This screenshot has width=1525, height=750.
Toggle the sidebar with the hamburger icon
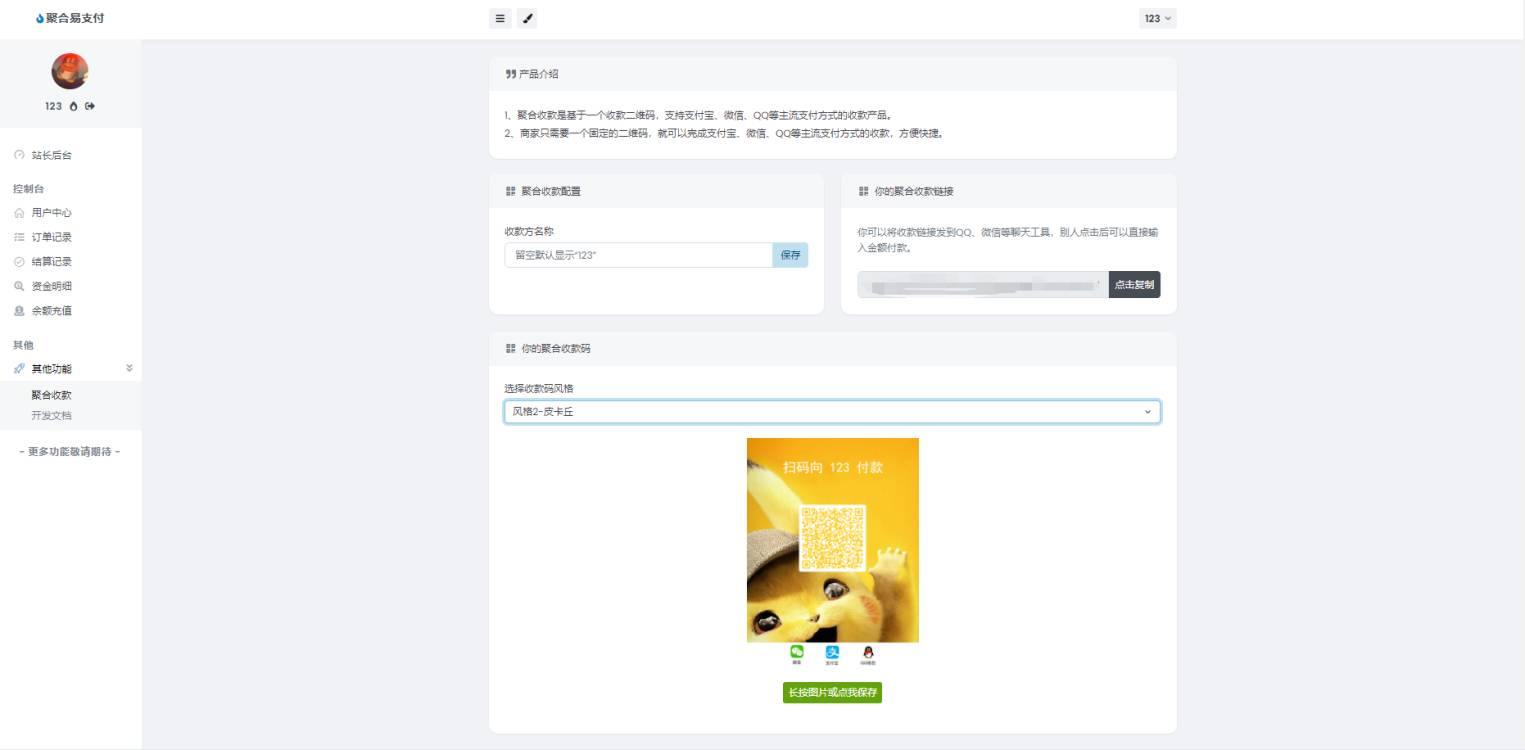(500, 18)
